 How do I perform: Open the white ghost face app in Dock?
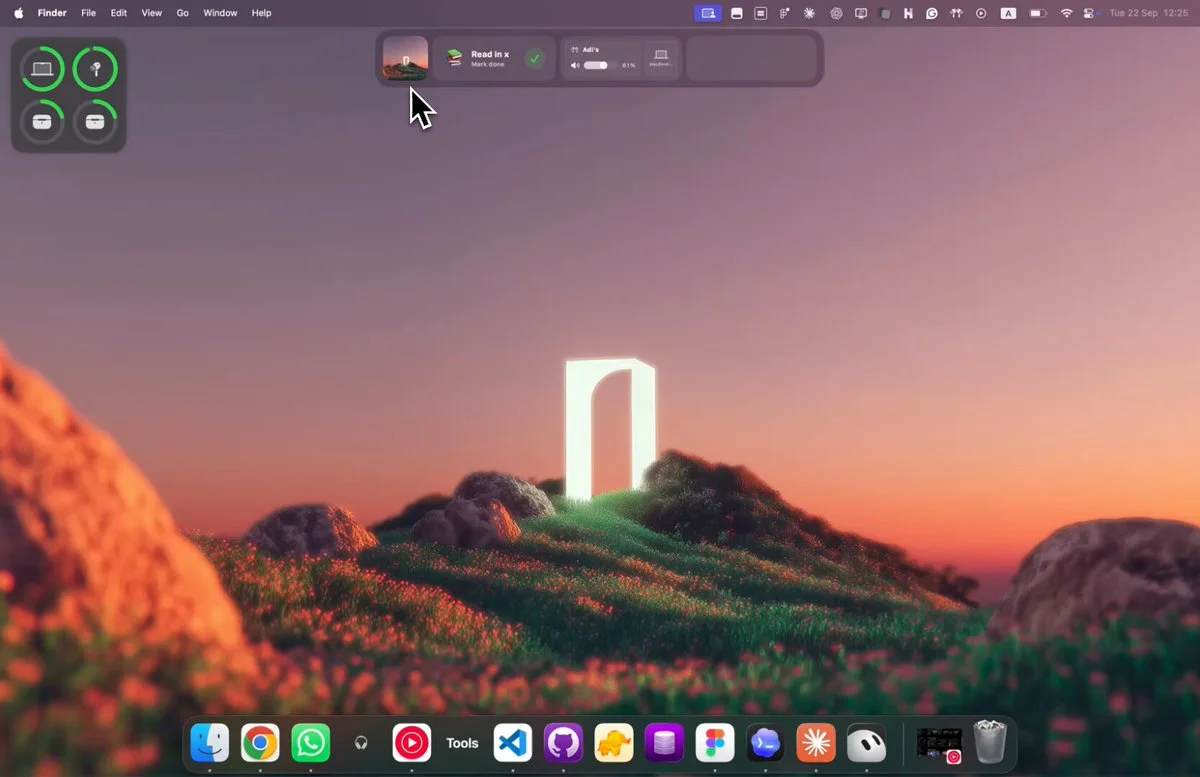pos(866,743)
